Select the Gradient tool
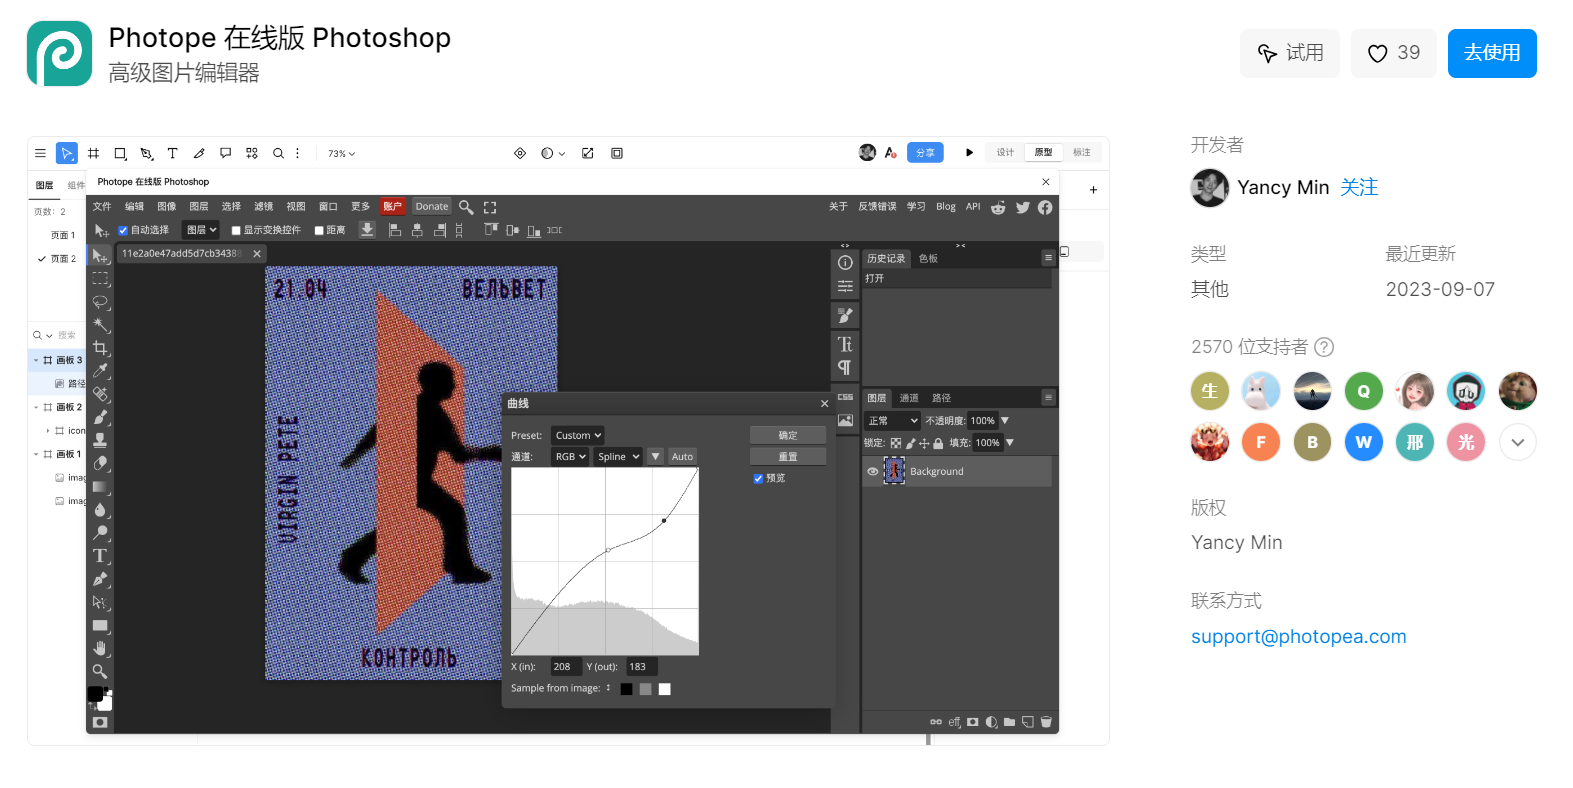 (x=100, y=487)
